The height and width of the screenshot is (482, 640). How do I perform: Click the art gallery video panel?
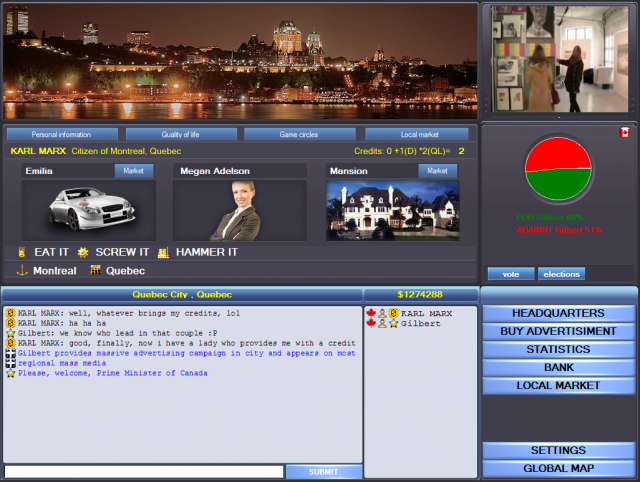click(x=559, y=59)
